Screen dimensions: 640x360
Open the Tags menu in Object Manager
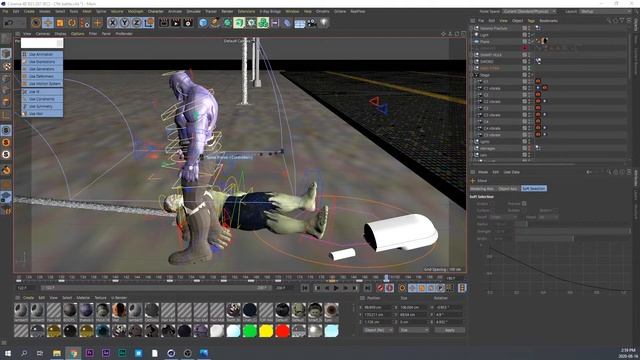pyautogui.click(x=531, y=20)
